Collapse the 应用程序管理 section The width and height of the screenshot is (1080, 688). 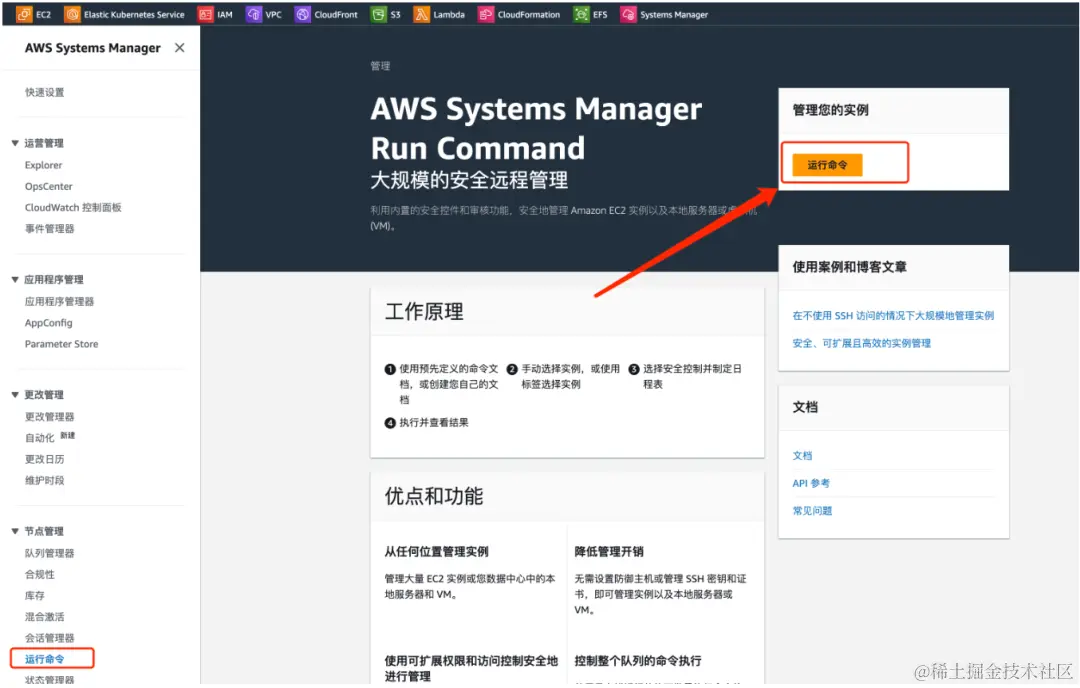(x=15, y=280)
